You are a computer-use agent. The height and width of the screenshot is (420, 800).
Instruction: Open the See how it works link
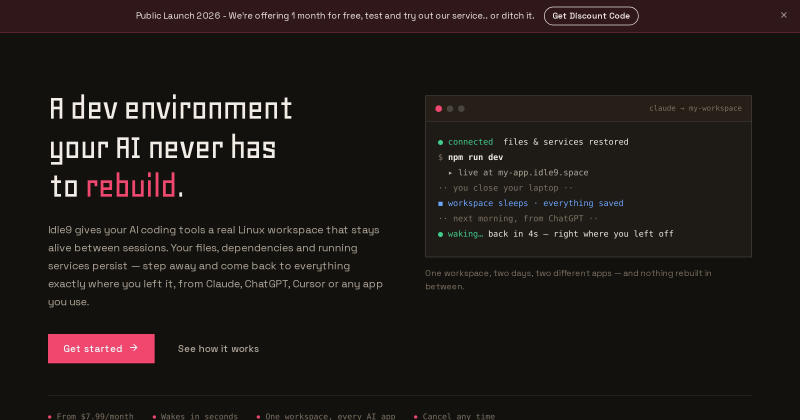point(218,349)
